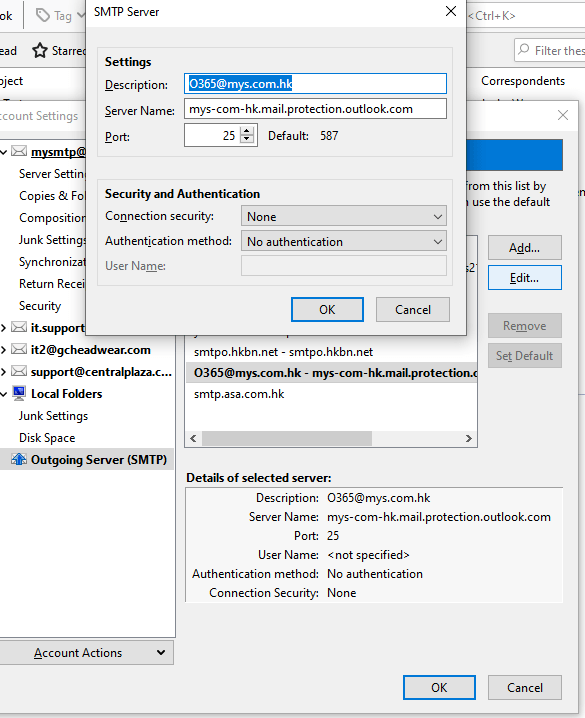Click the Local Folders computer icon

point(19,393)
